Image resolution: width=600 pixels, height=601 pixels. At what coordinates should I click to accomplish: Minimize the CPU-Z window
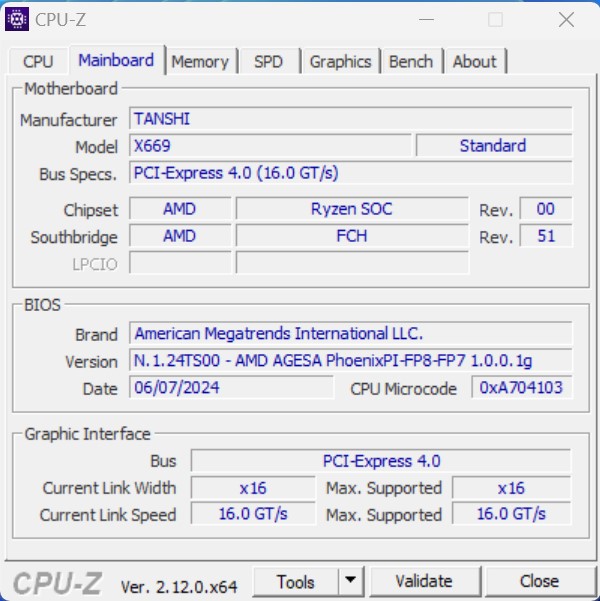426,19
